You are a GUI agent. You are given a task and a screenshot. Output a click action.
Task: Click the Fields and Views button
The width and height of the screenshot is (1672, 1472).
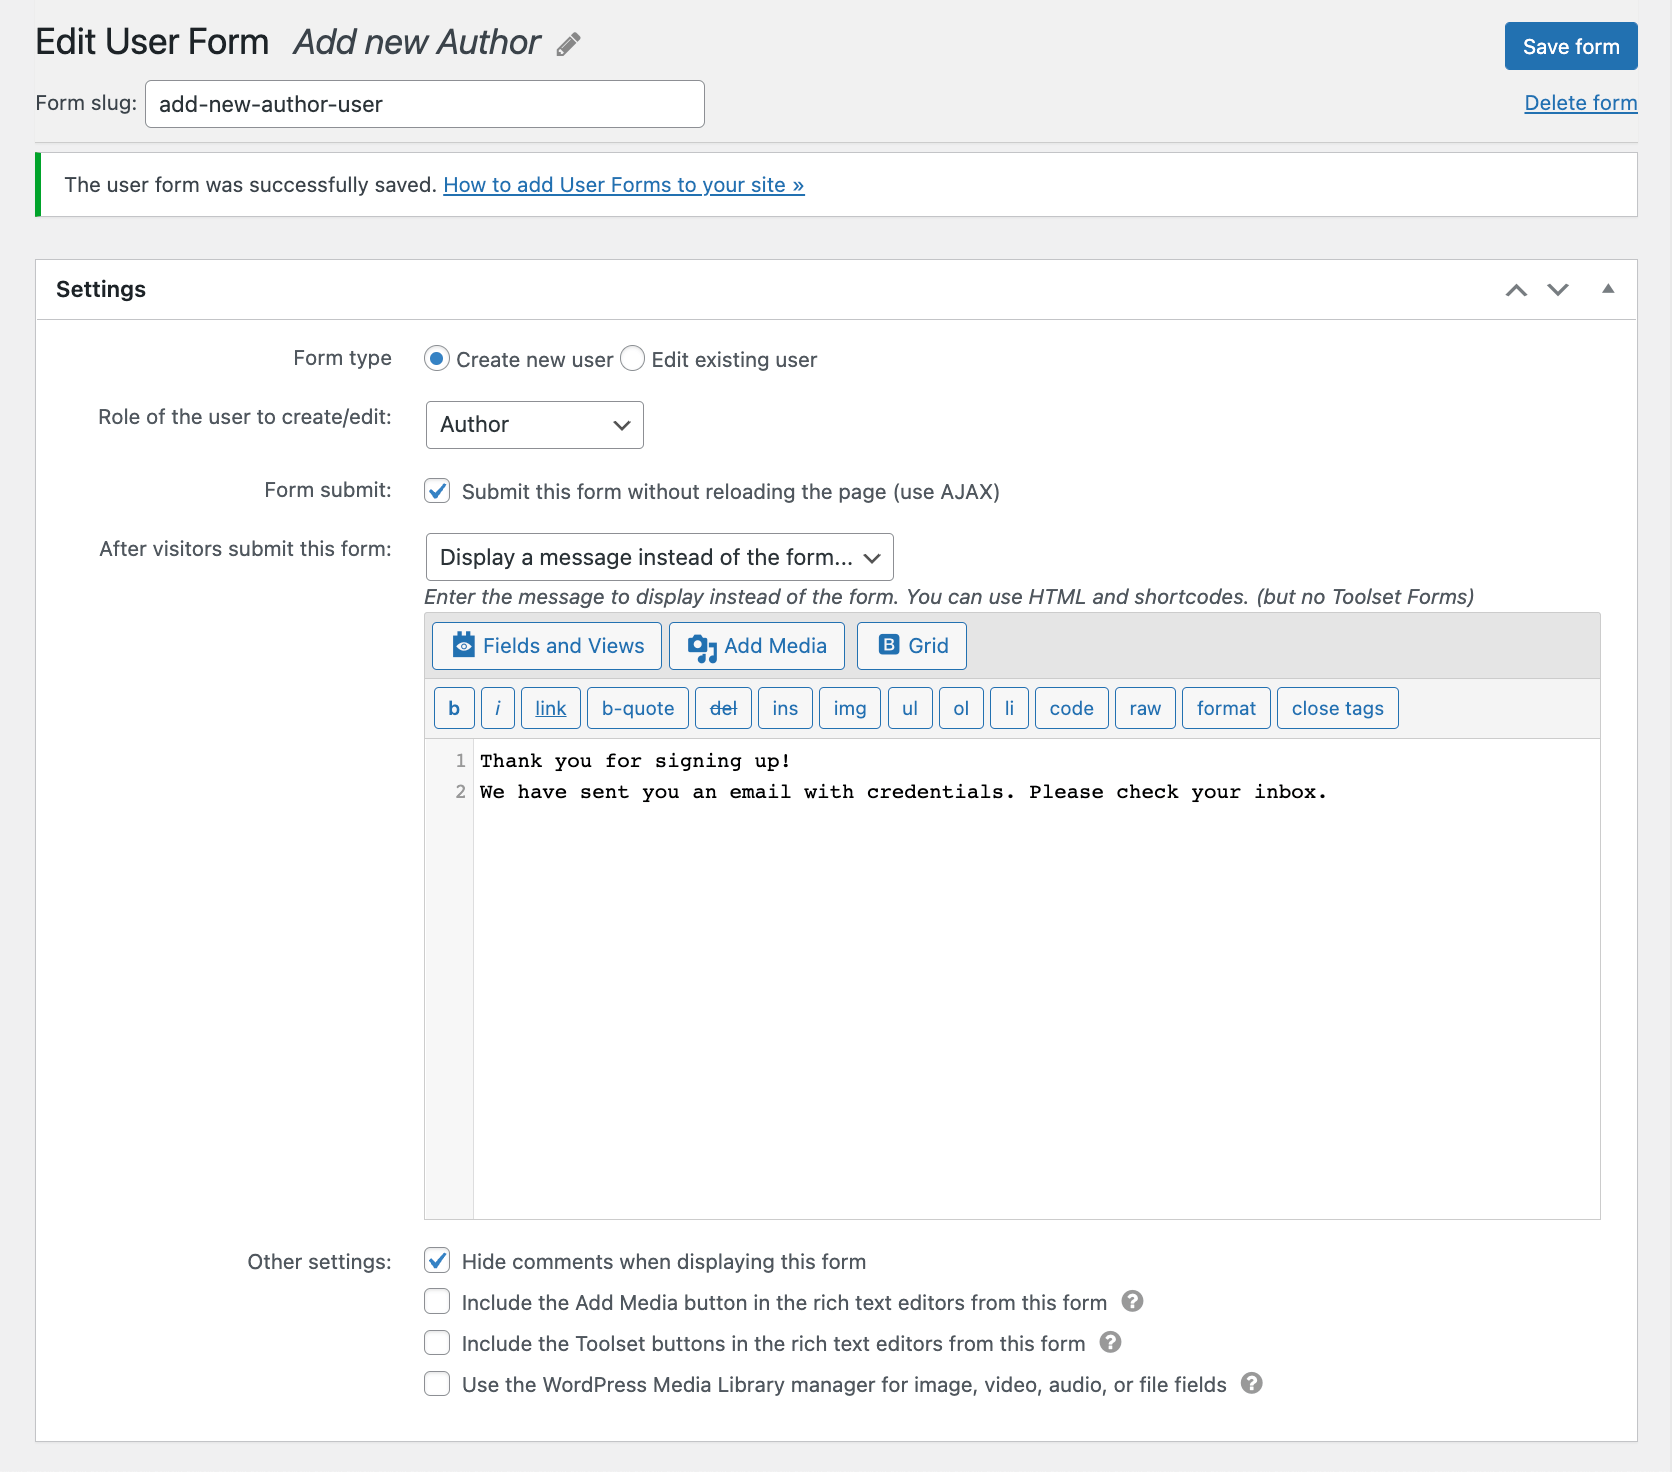[x=547, y=646]
